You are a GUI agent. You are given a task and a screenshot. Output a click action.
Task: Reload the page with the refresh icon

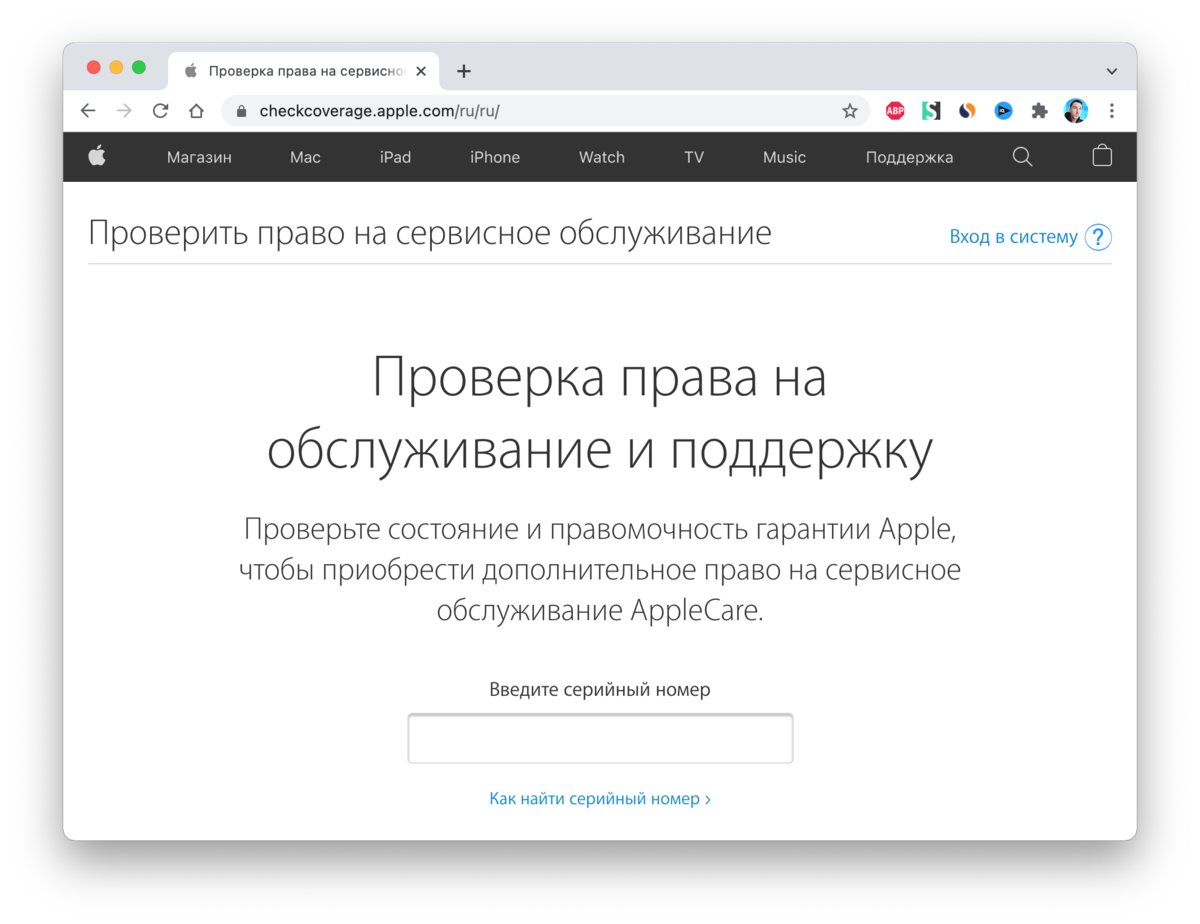[x=160, y=111]
